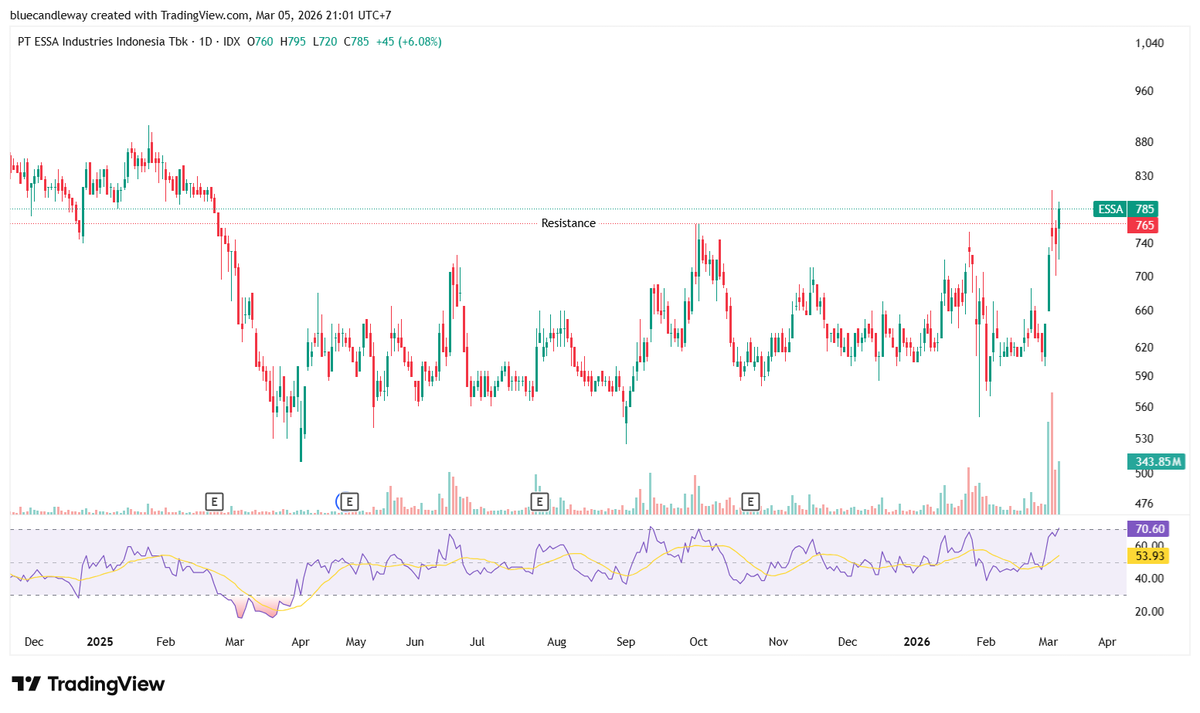Click the earnings E marker near August 2025

[x=539, y=501]
